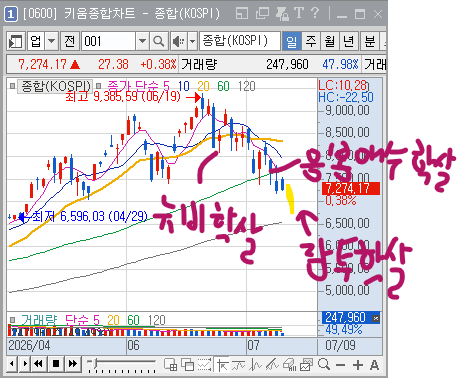457x378 pixels.
Task: Click the speaker sound alert icon
Action: point(179,41)
